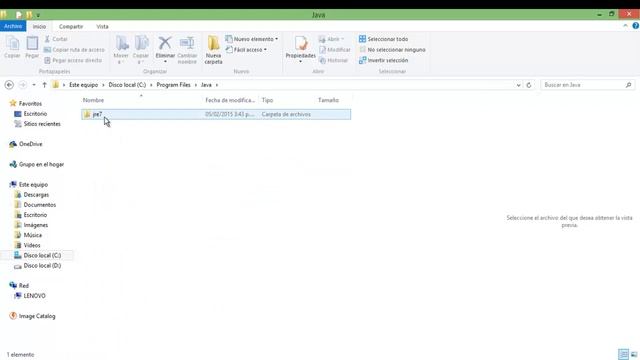Click Copiar ruta de acceso
Viewport: 640px width, 360px height.
pos(74,49)
